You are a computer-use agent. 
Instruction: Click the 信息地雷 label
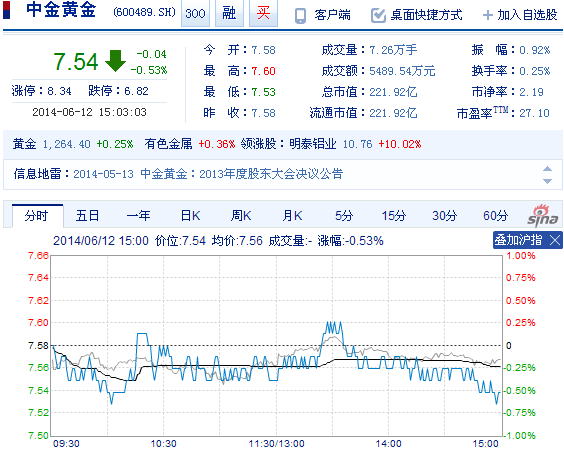37,174
